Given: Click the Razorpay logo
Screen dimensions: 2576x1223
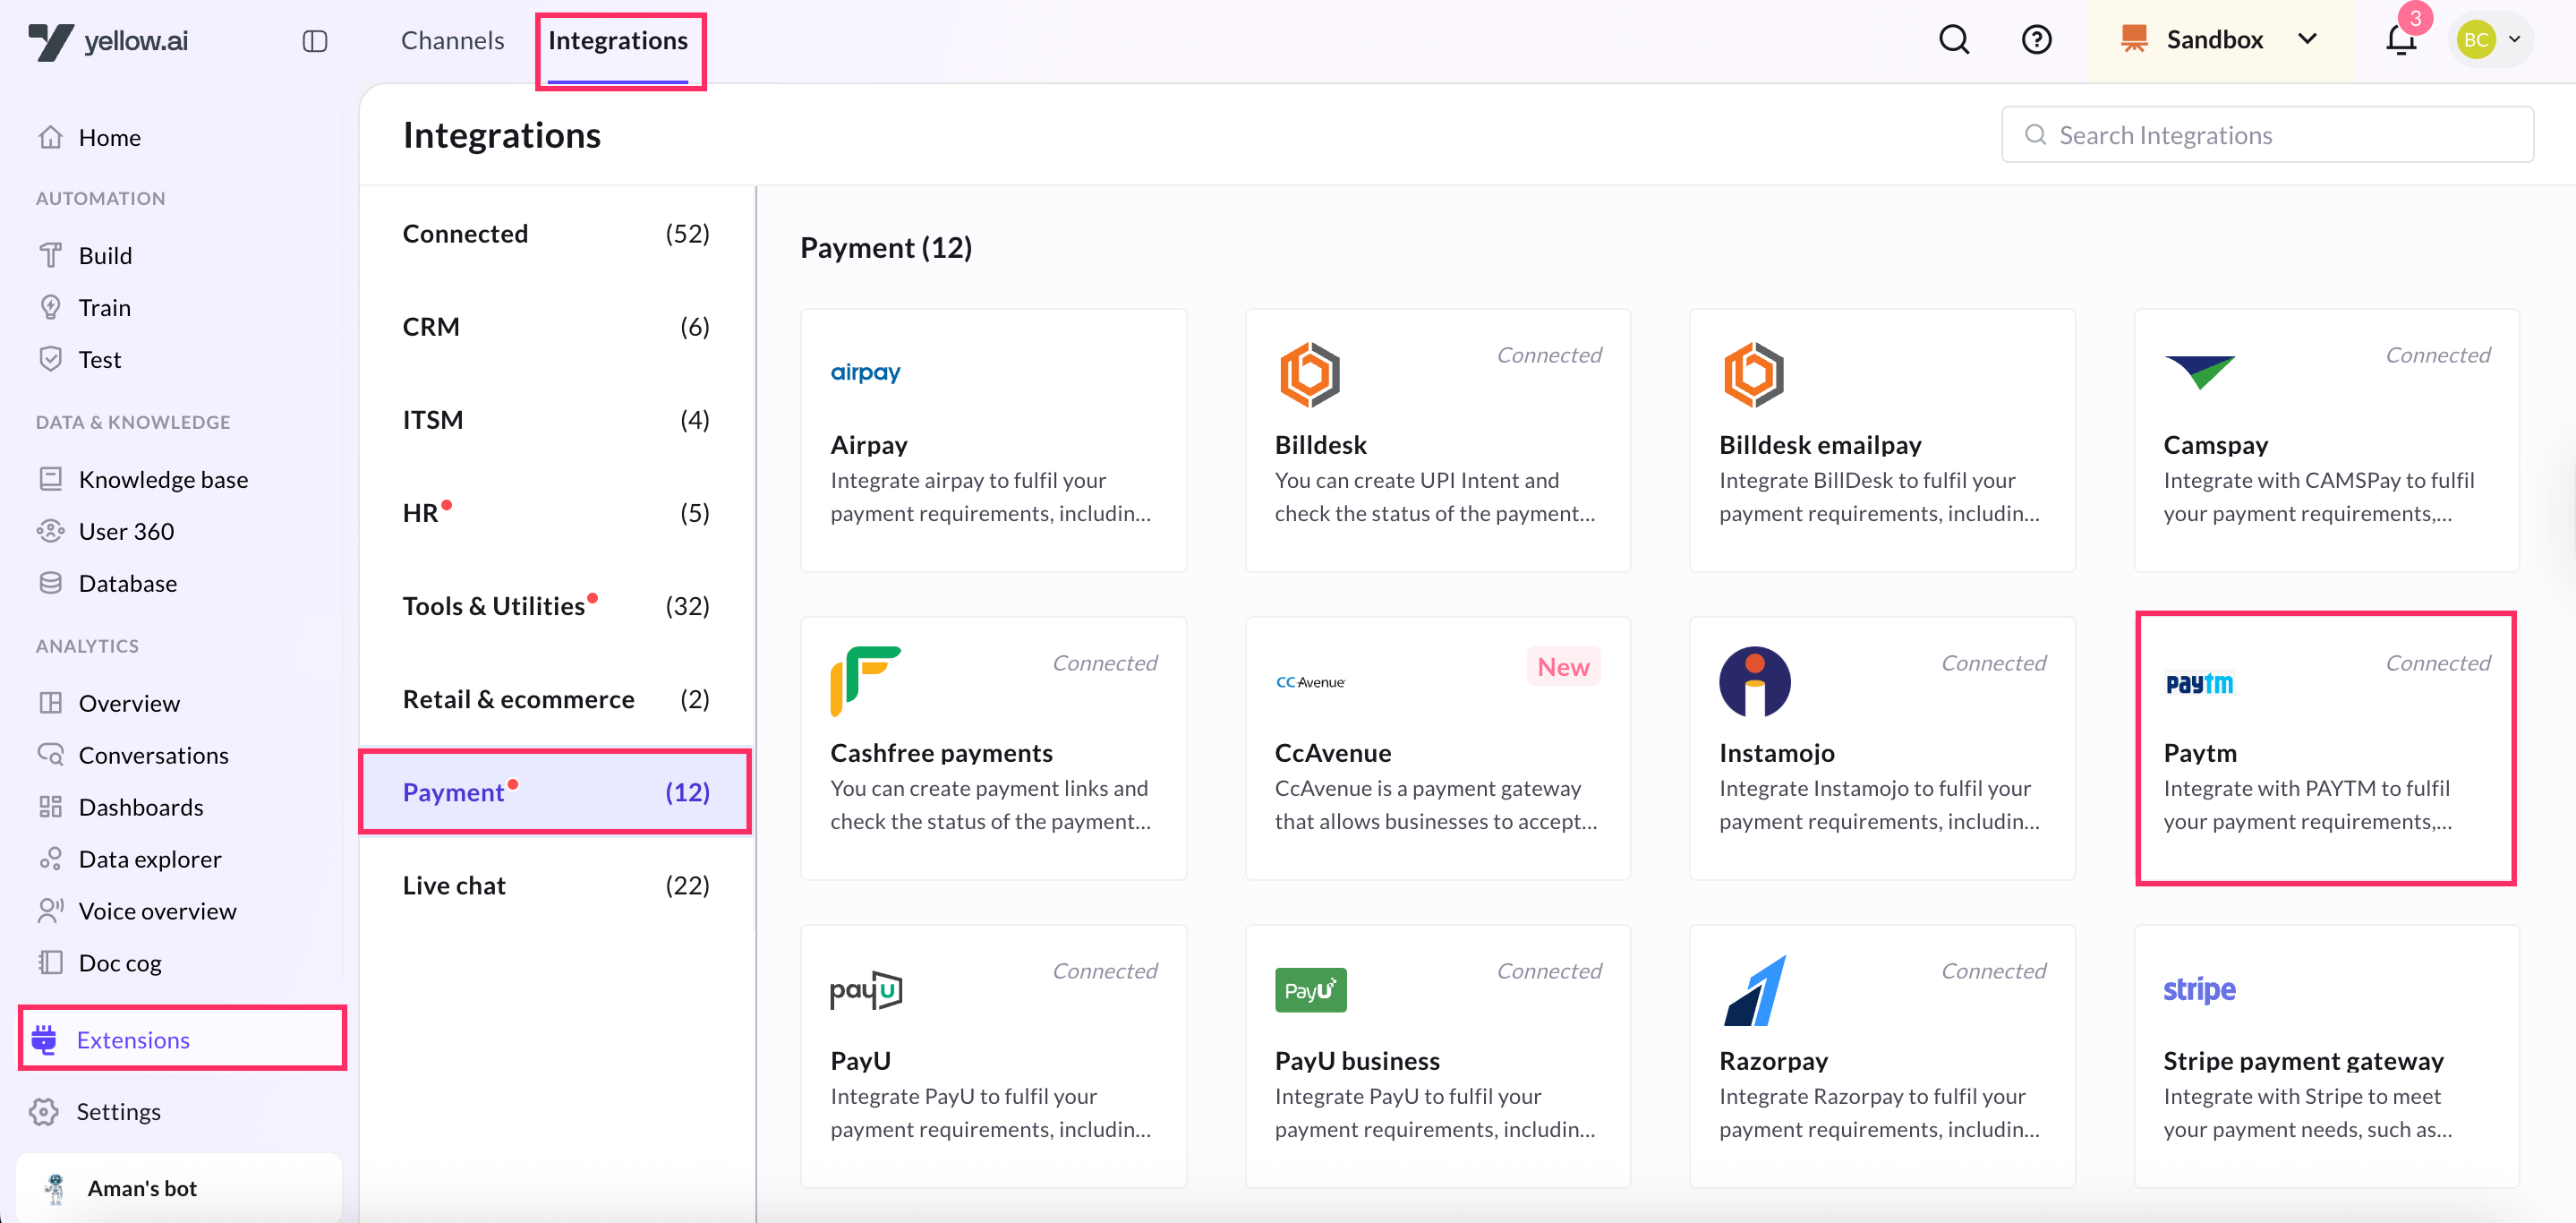Looking at the screenshot, I should (x=1755, y=990).
